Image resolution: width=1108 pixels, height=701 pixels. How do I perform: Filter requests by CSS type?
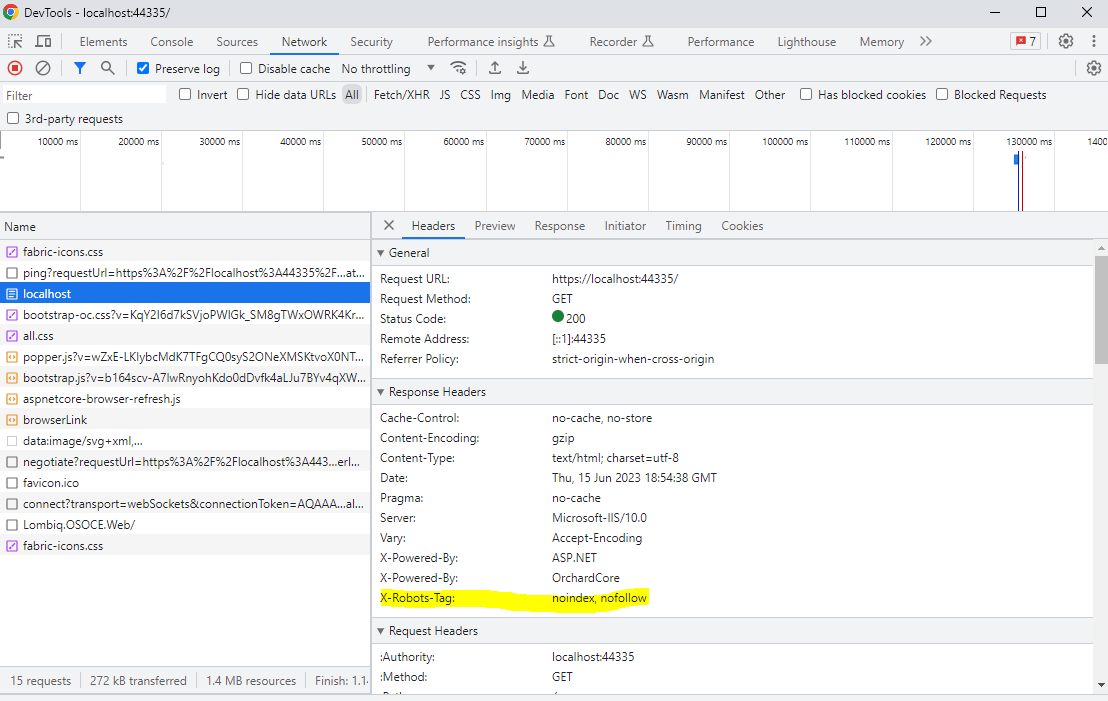tap(470, 95)
